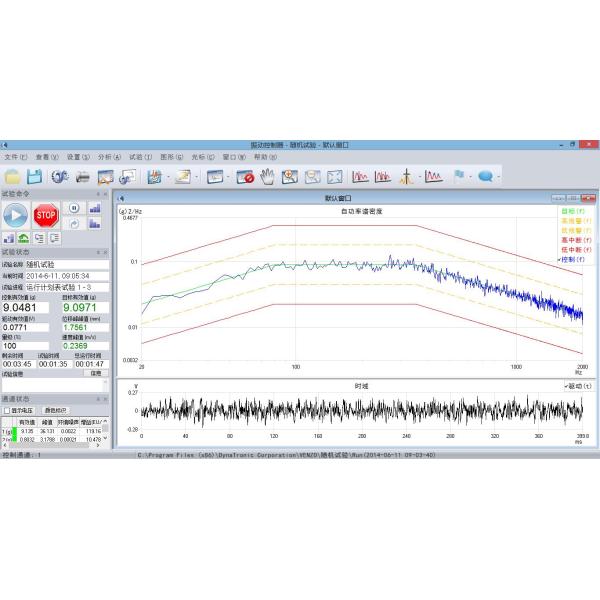The width and height of the screenshot is (600, 600).
Task: Open dropdown arrow beside speech bubble icon
Action: (x=499, y=177)
